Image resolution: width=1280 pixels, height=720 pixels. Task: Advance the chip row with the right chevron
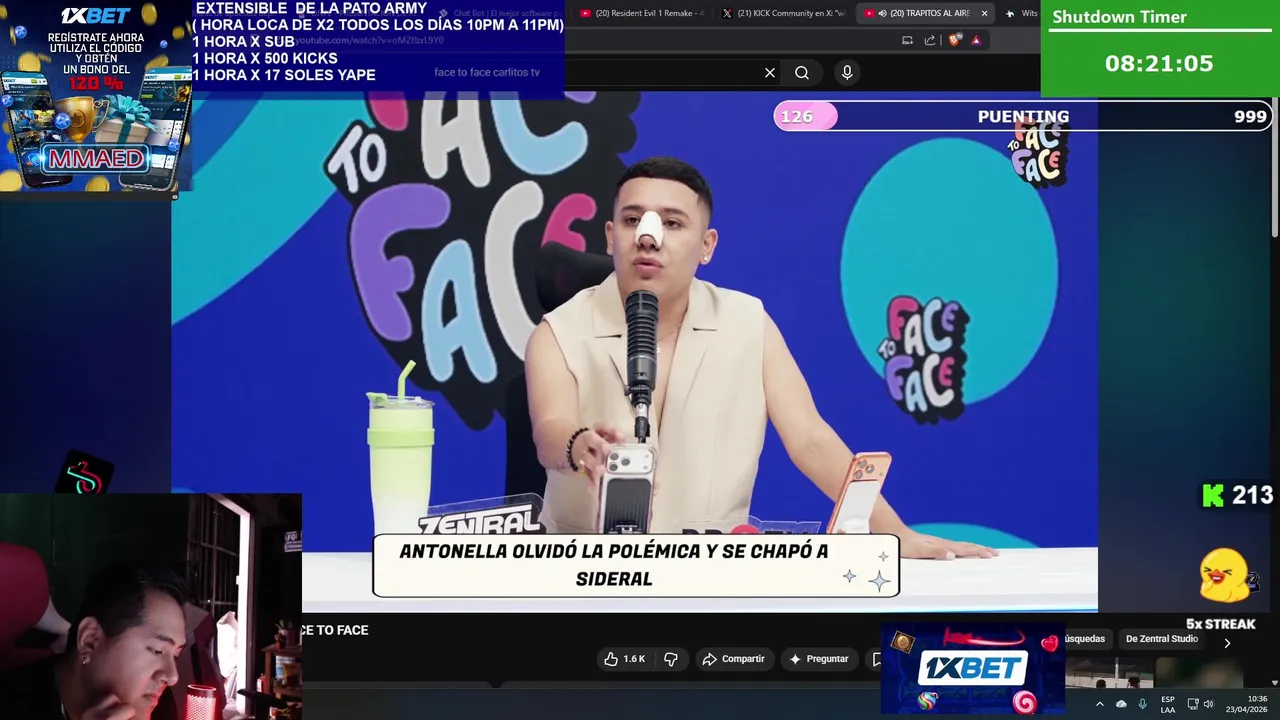click(1227, 643)
